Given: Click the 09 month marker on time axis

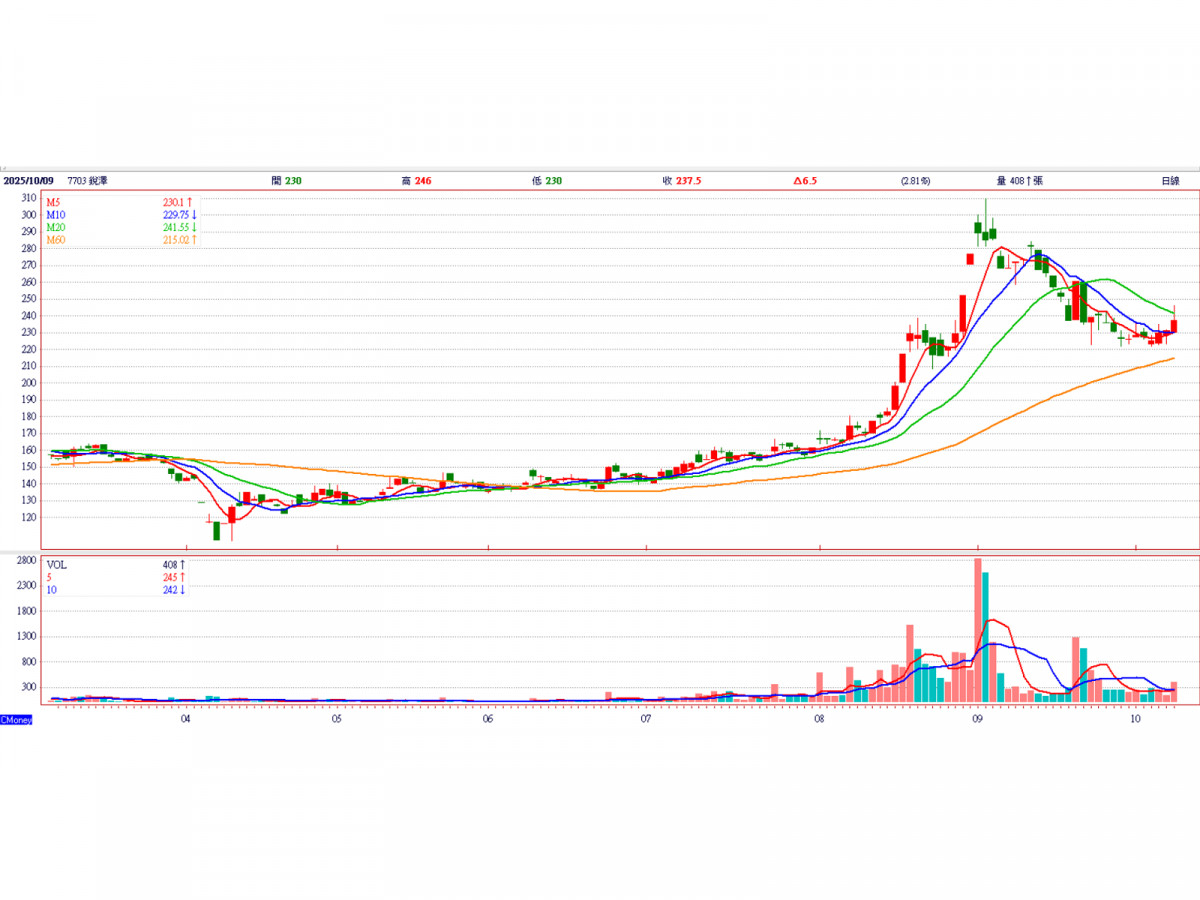Looking at the screenshot, I should pyautogui.click(x=976, y=719).
